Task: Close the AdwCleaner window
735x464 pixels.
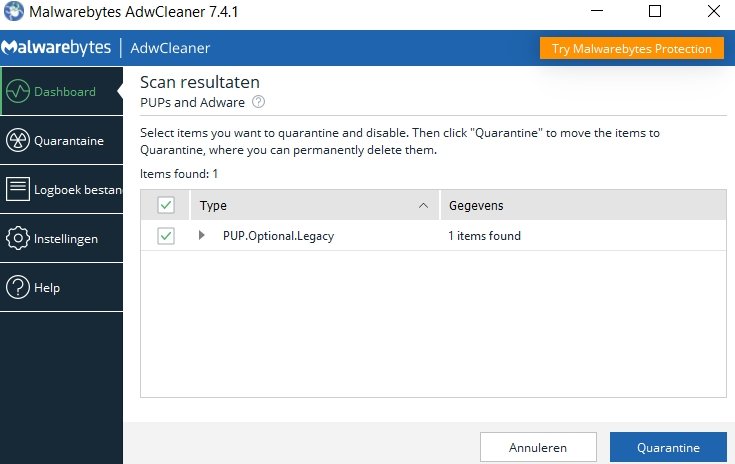Action: point(713,11)
